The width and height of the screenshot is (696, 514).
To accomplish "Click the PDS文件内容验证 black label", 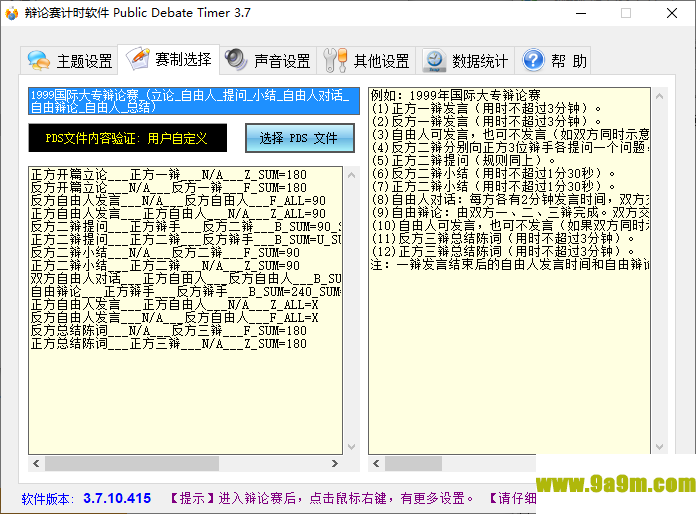I will tap(125, 138).
